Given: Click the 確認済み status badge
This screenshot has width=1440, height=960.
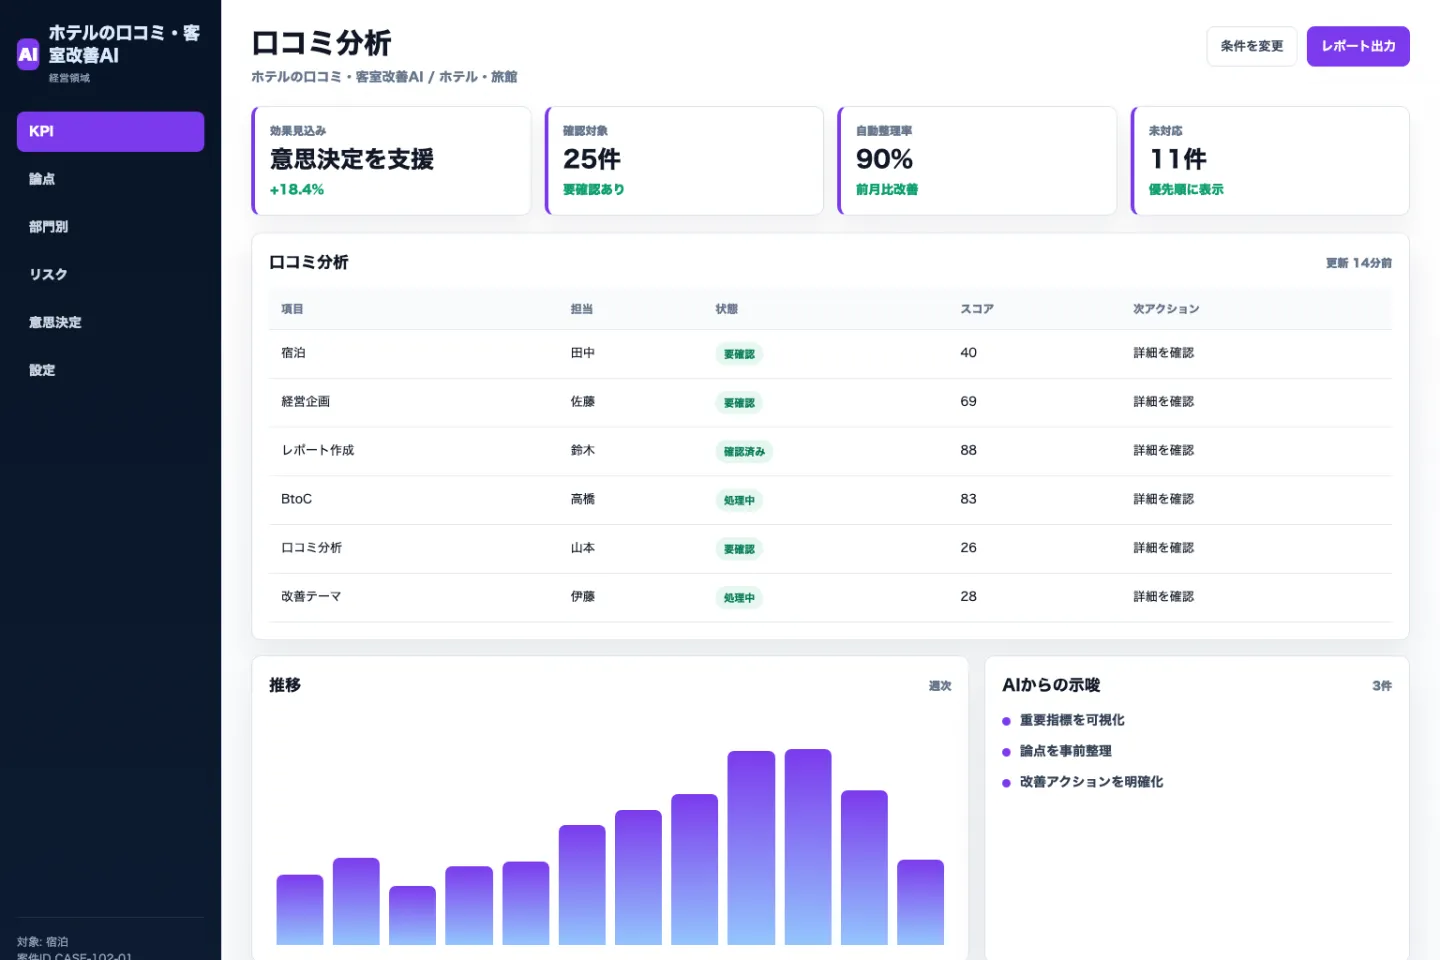Looking at the screenshot, I should click(x=744, y=452).
